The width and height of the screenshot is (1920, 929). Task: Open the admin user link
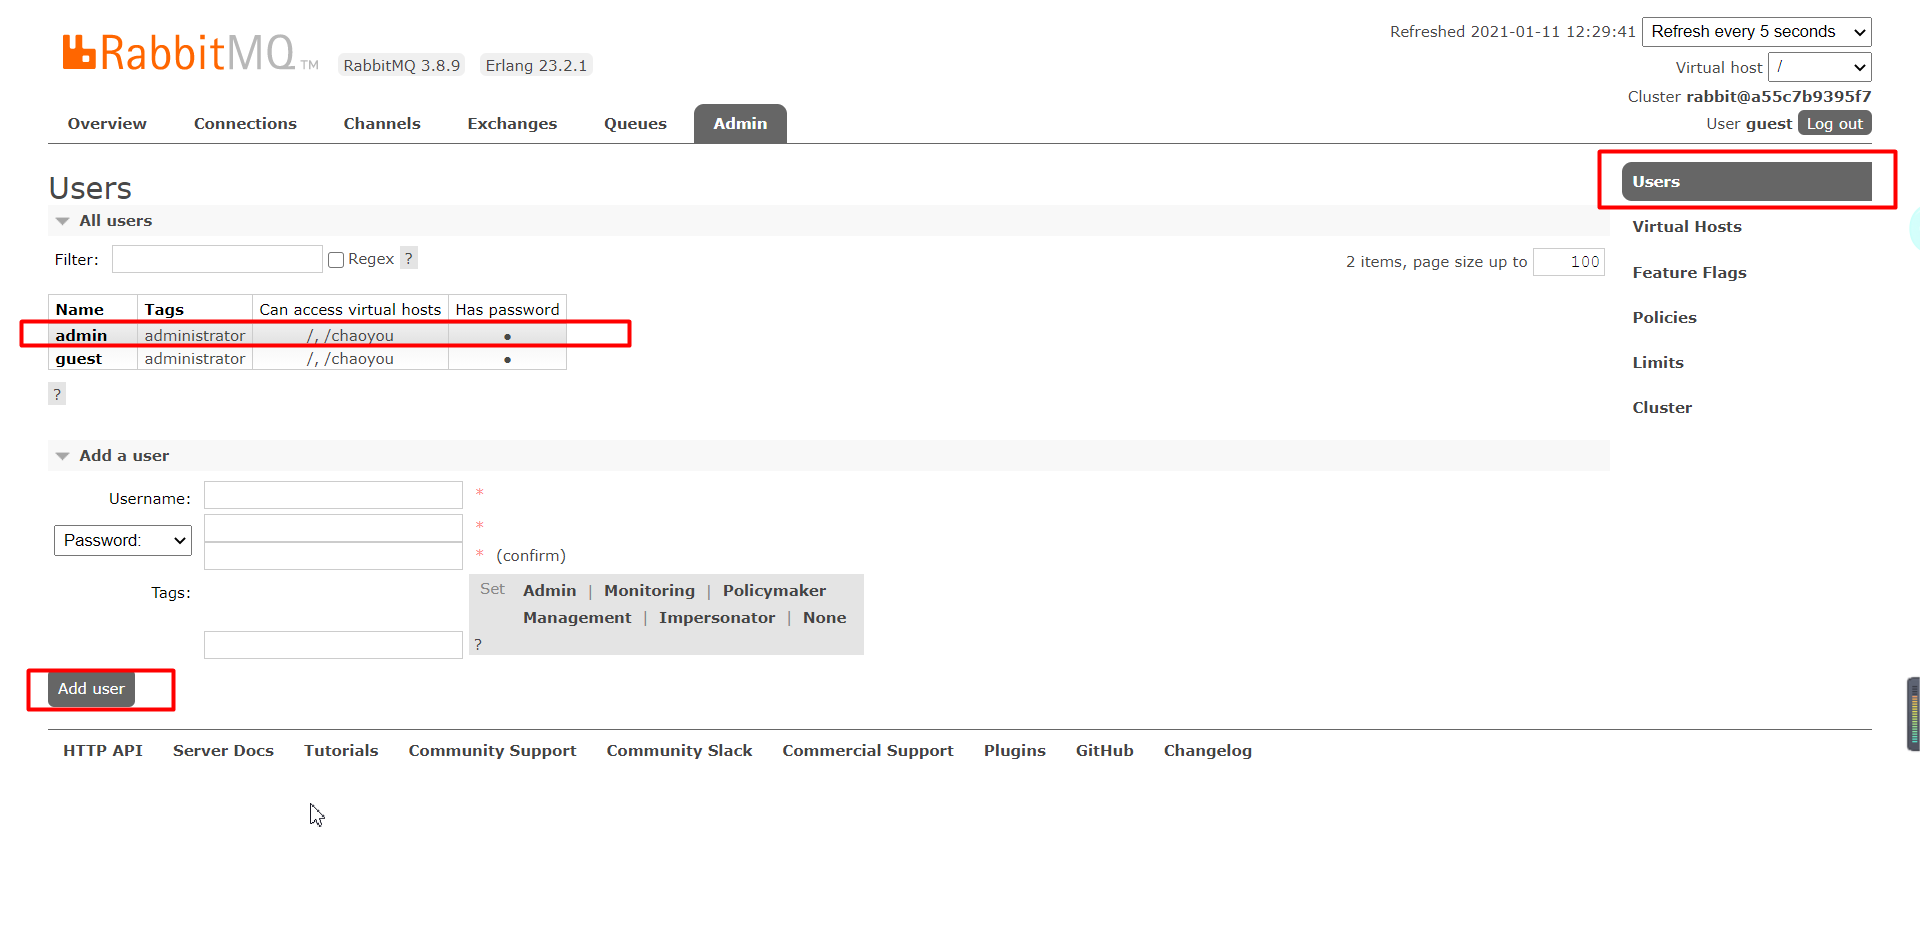[x=81, y=336]
